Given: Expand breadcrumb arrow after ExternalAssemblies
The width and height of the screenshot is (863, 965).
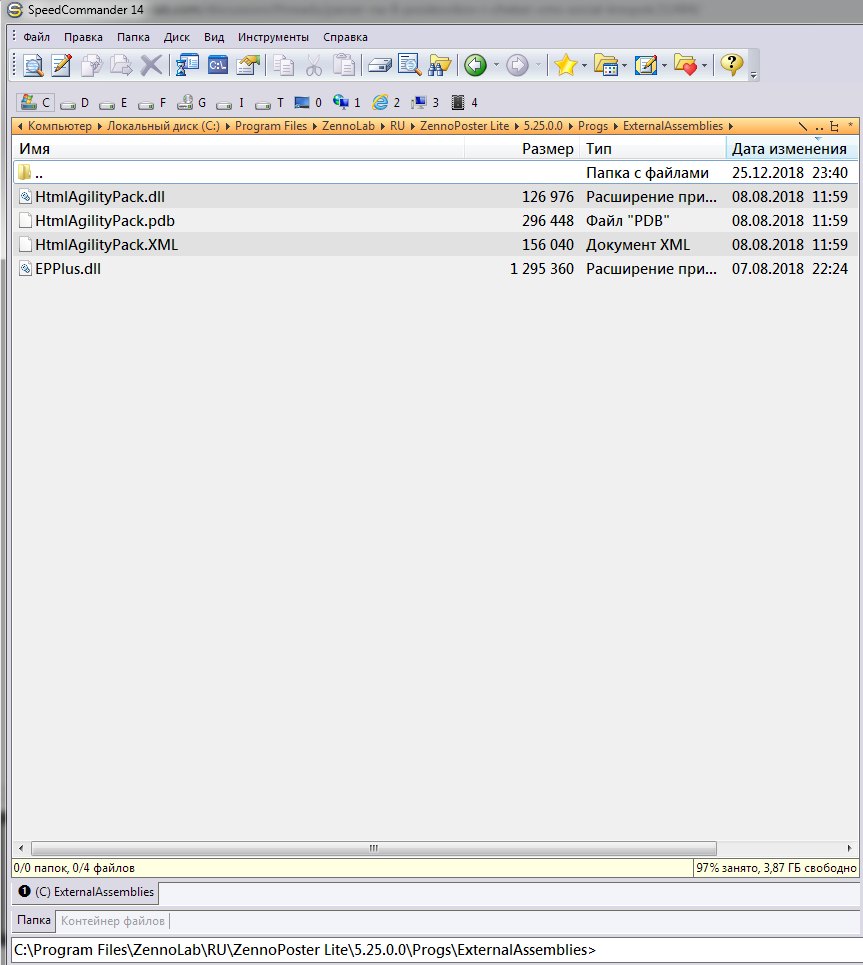Looking at the screenshot, I should click(731, 126).
